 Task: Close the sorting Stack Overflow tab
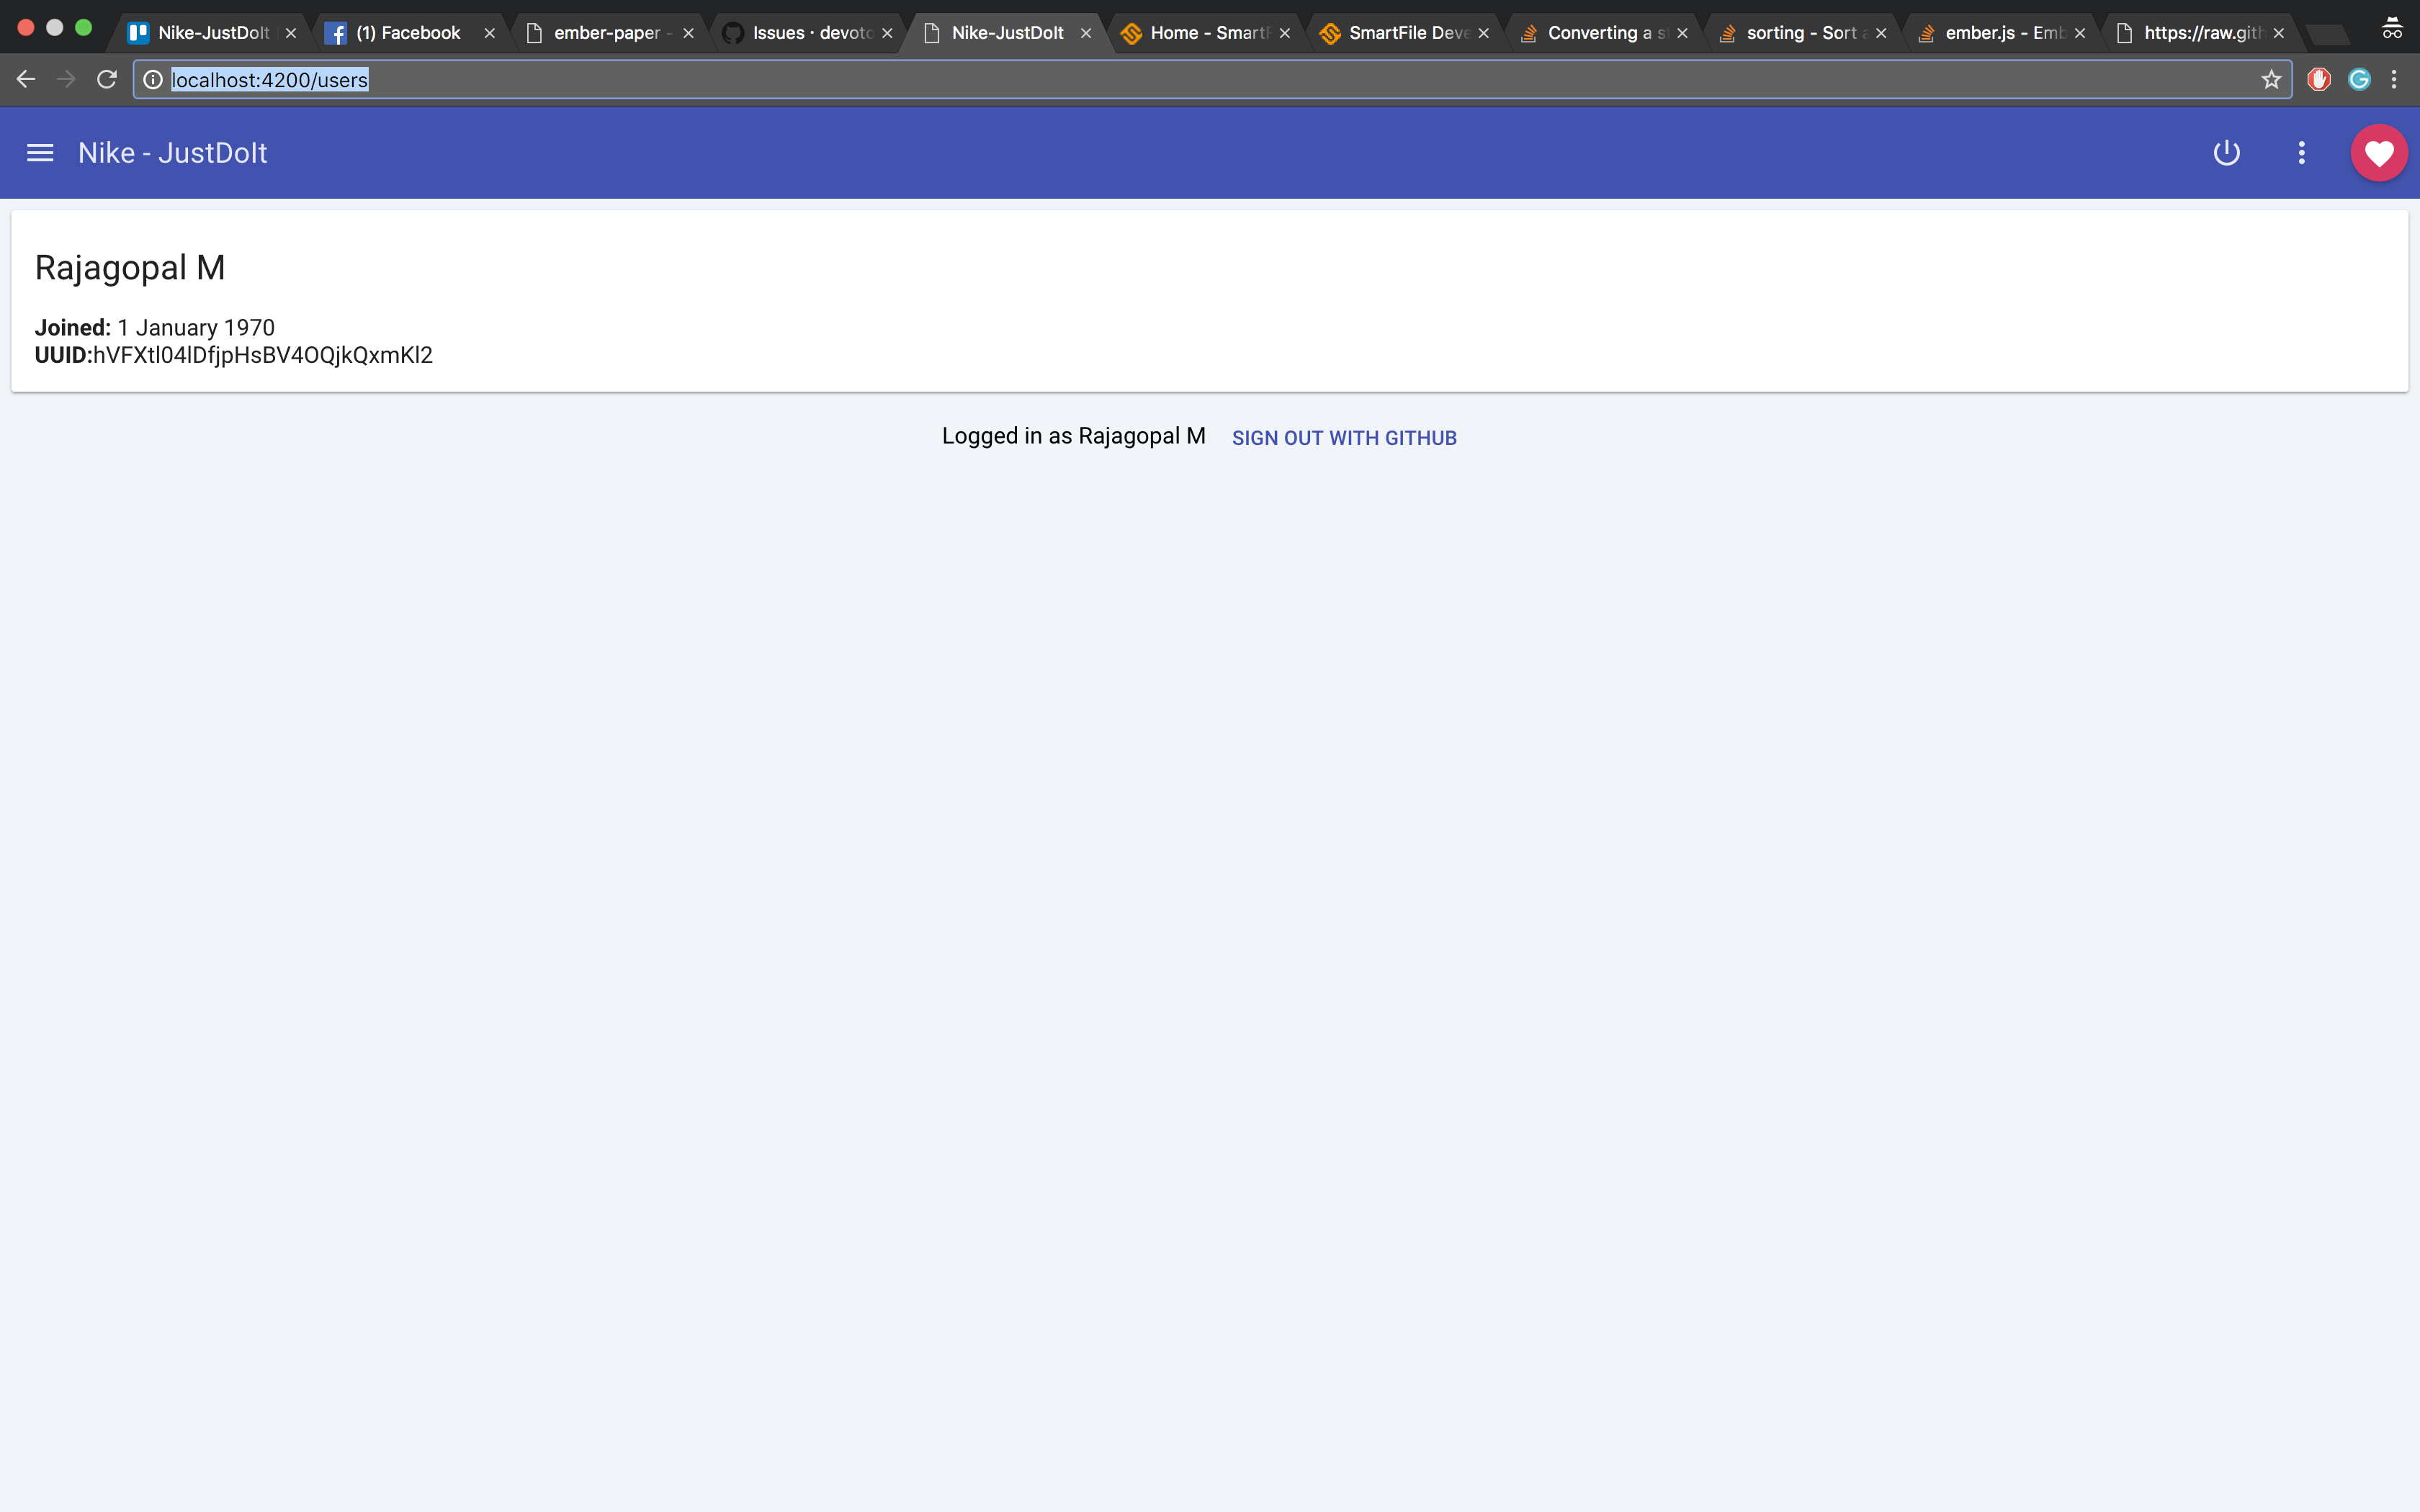click(1881, 33)
